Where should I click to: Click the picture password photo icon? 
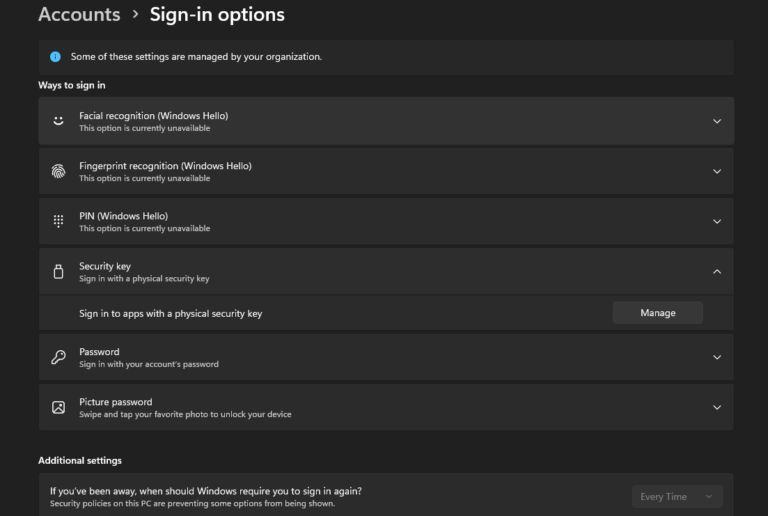point(58,407)
